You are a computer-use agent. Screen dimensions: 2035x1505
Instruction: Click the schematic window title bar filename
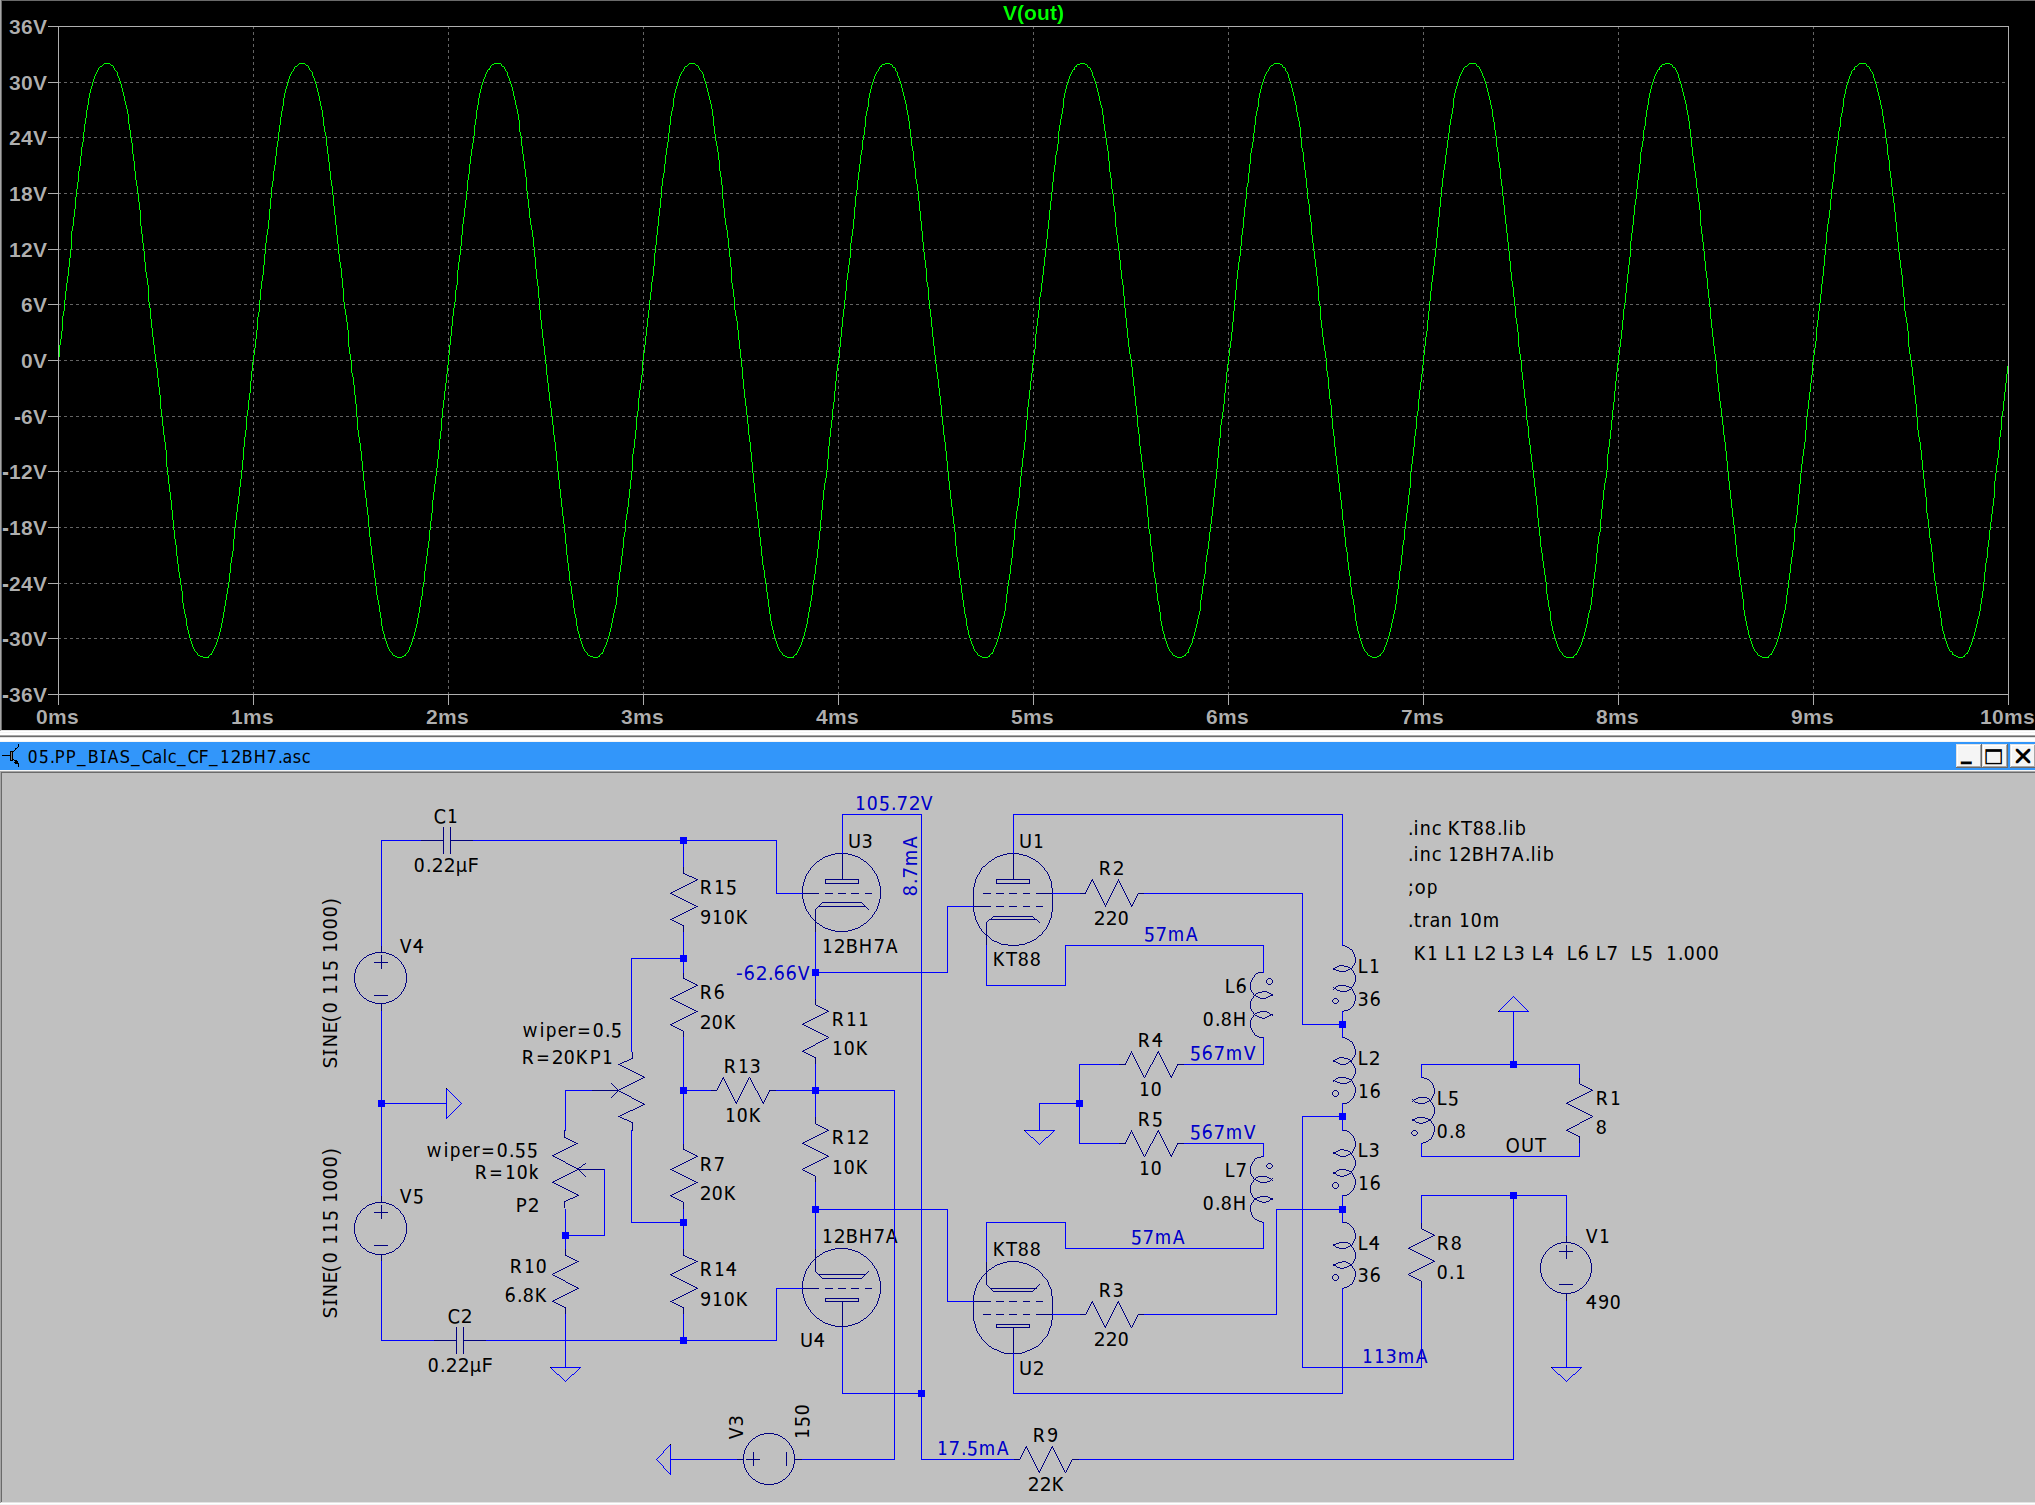tap(169, 756)
